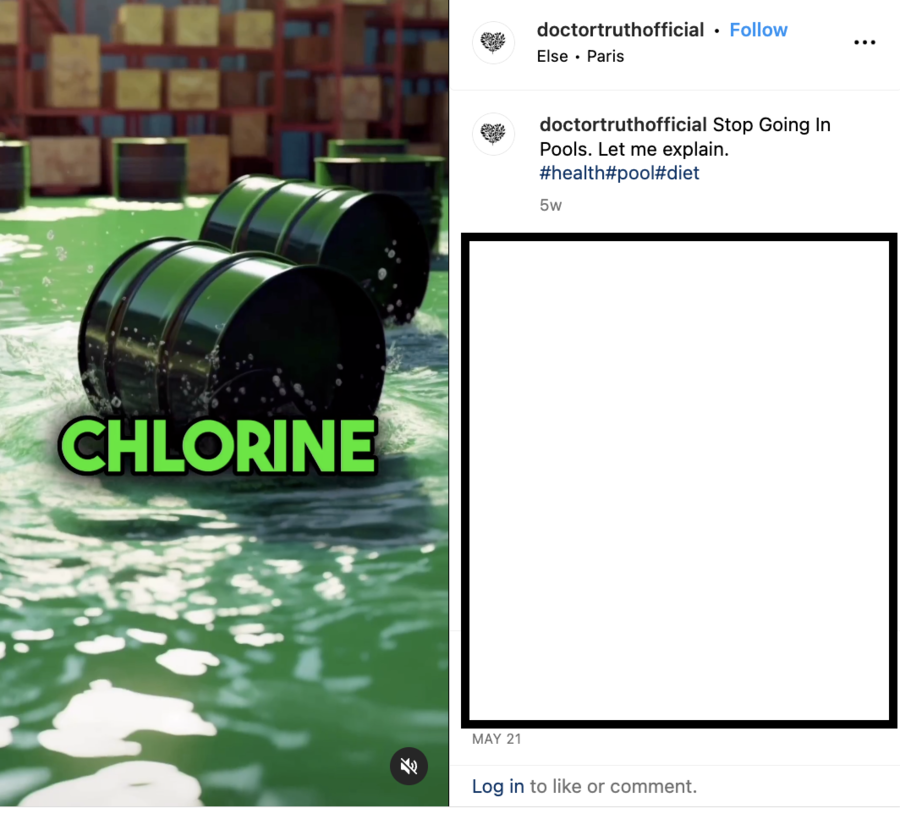Click inside the blank comments area
Screen dimensions: 900x814
point(679,480)
